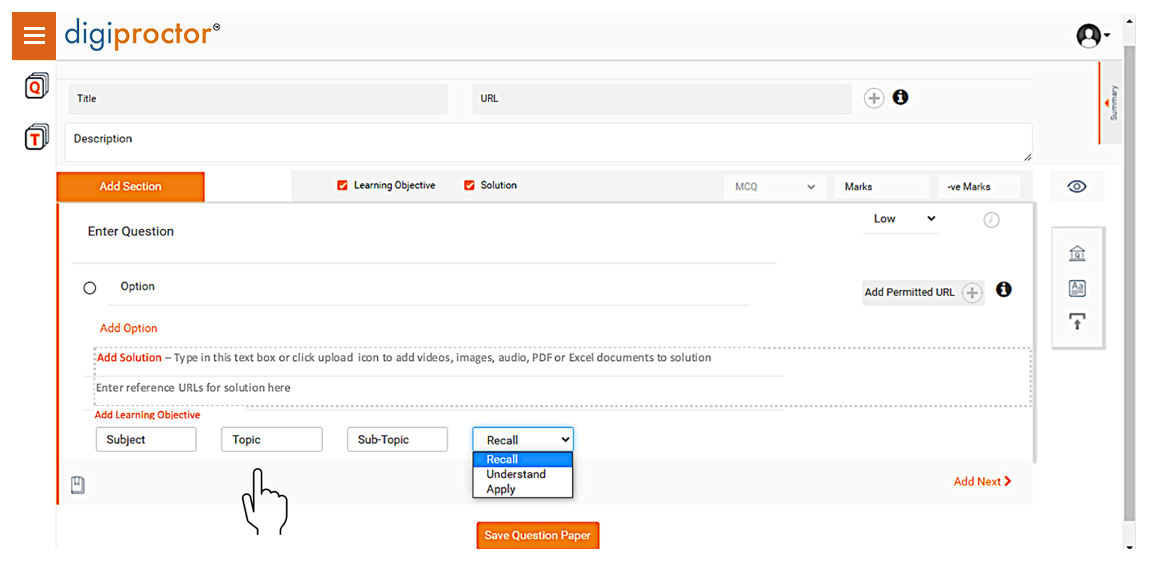This screenshot has height=568, width=1151.
Task: Click the Q question papers sidebar icon
Action: [x=36, y=87]
